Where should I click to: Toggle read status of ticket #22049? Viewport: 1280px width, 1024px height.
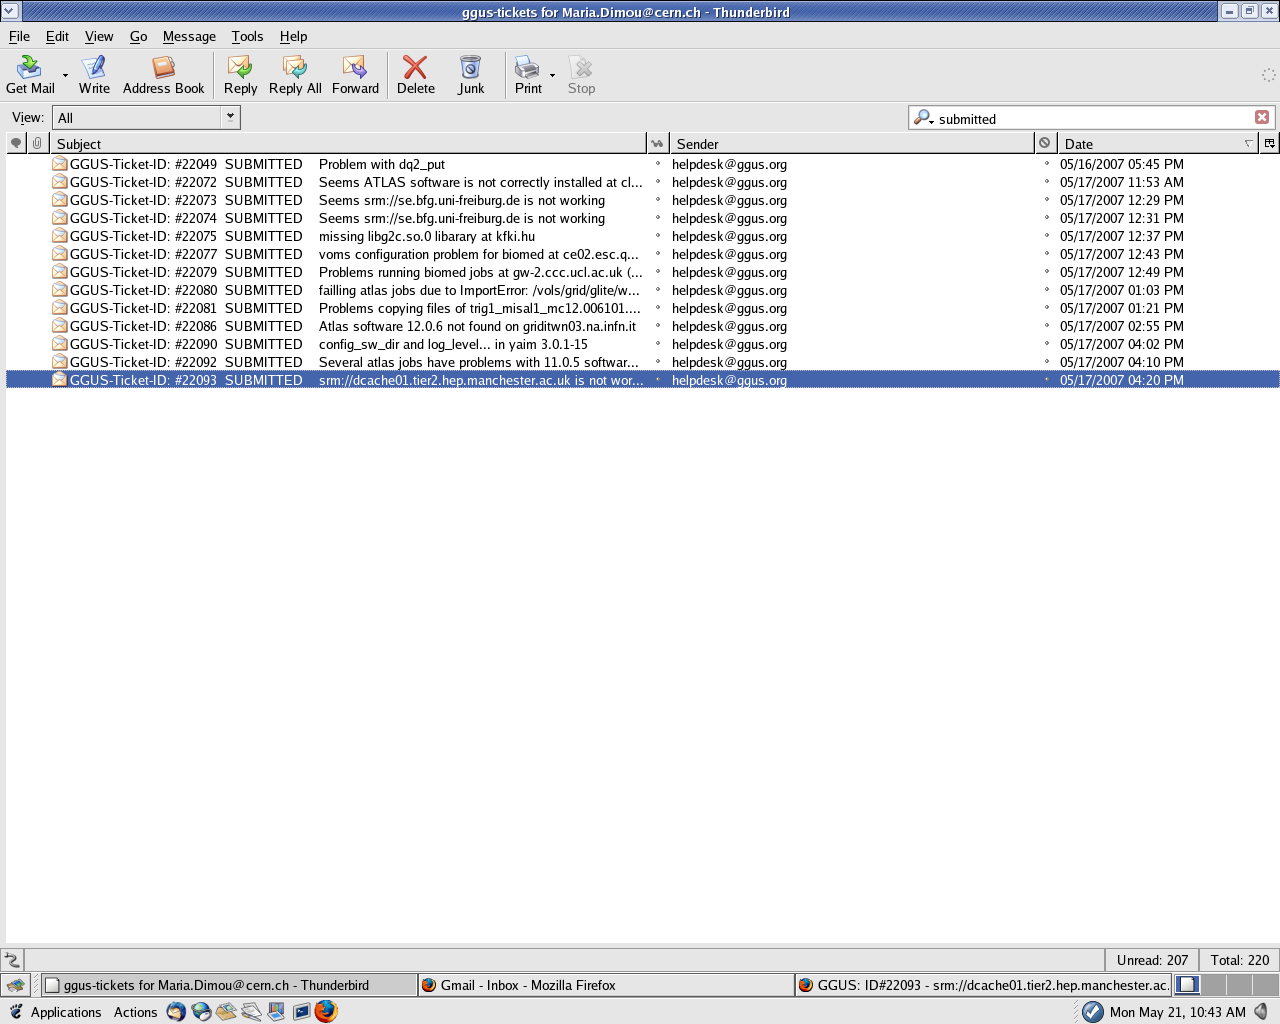point(657,164)
